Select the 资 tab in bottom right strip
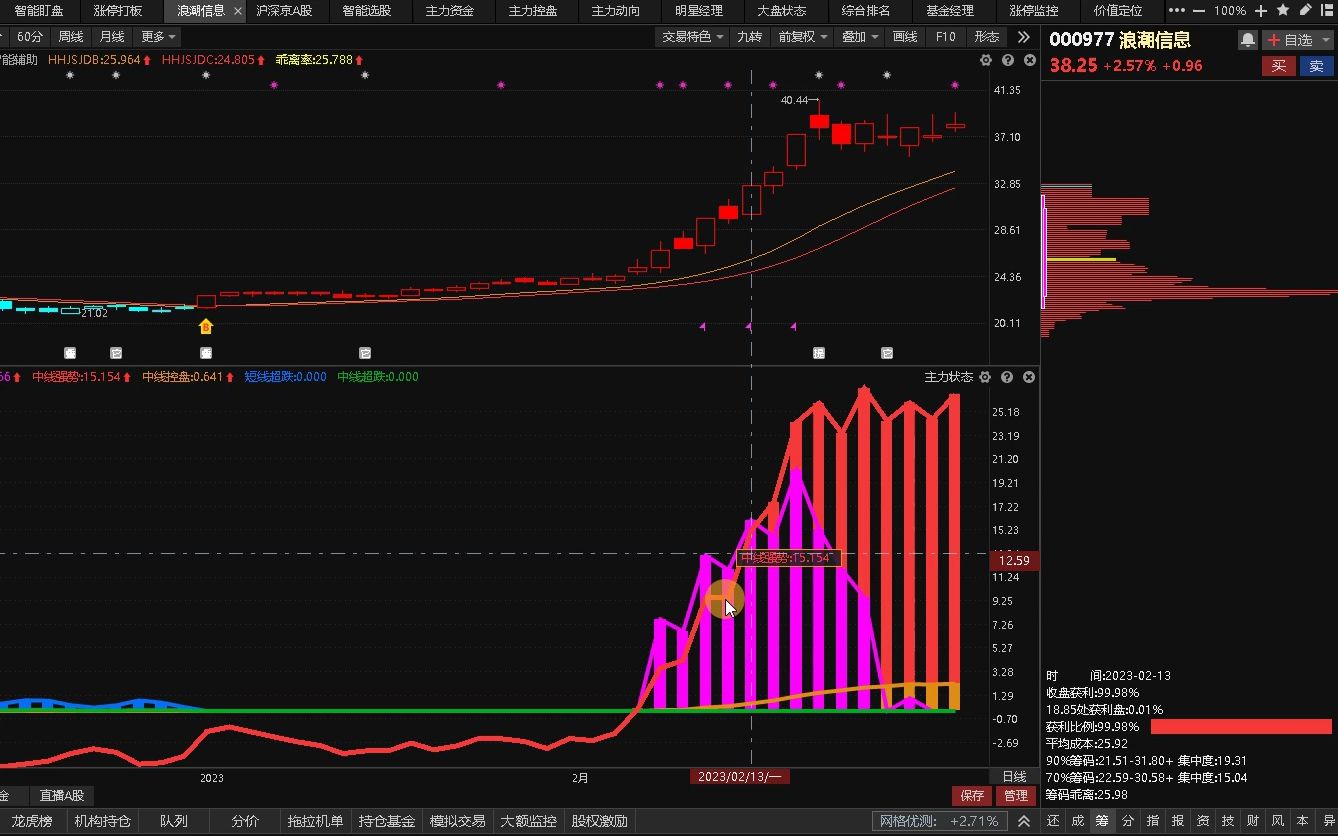 1203,821
